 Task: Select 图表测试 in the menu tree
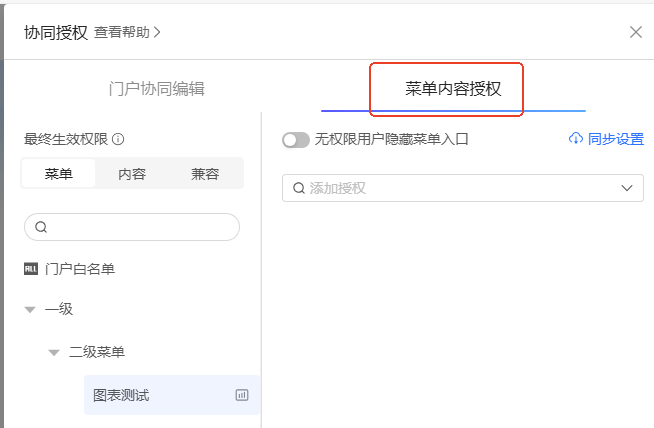(121, 395)
